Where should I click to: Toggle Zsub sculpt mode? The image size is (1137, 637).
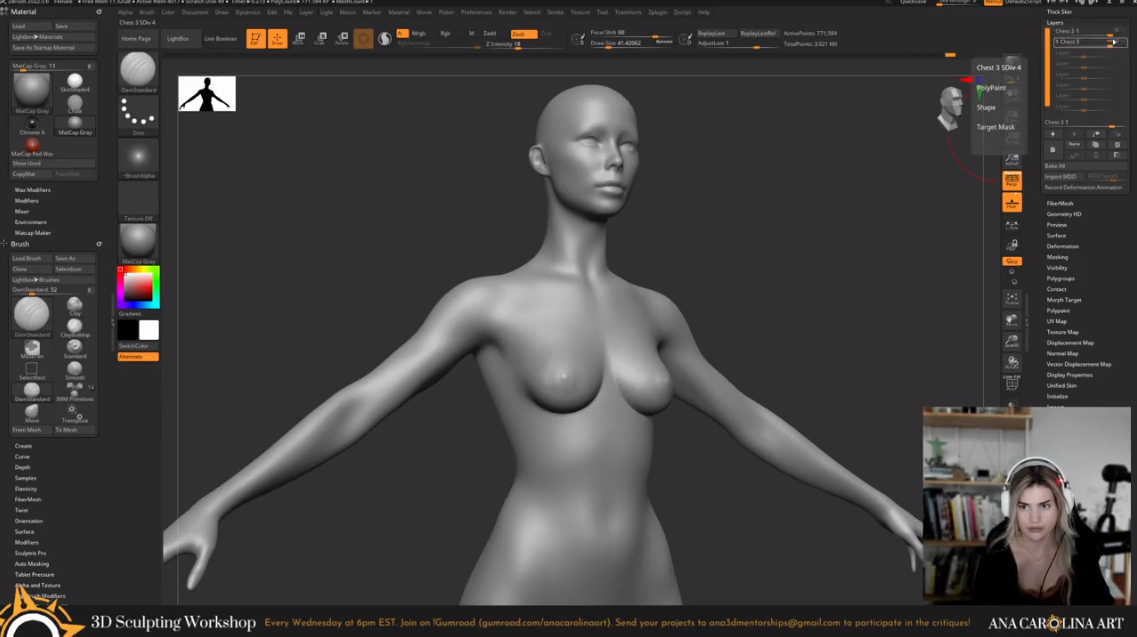point(524,34)
